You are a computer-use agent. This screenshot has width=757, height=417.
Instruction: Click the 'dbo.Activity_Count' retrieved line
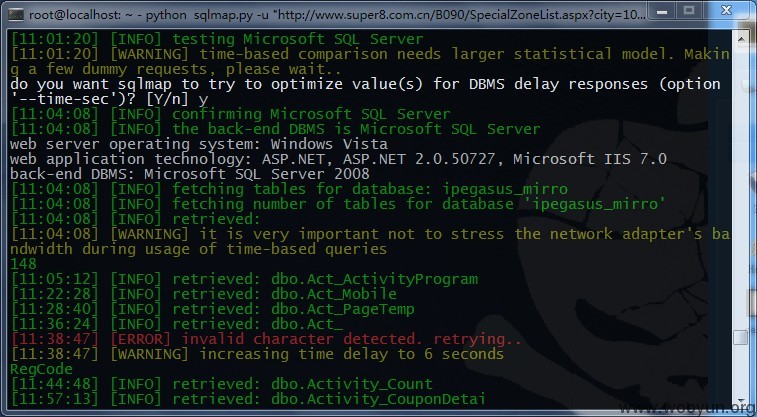click(x=222, y=384)
